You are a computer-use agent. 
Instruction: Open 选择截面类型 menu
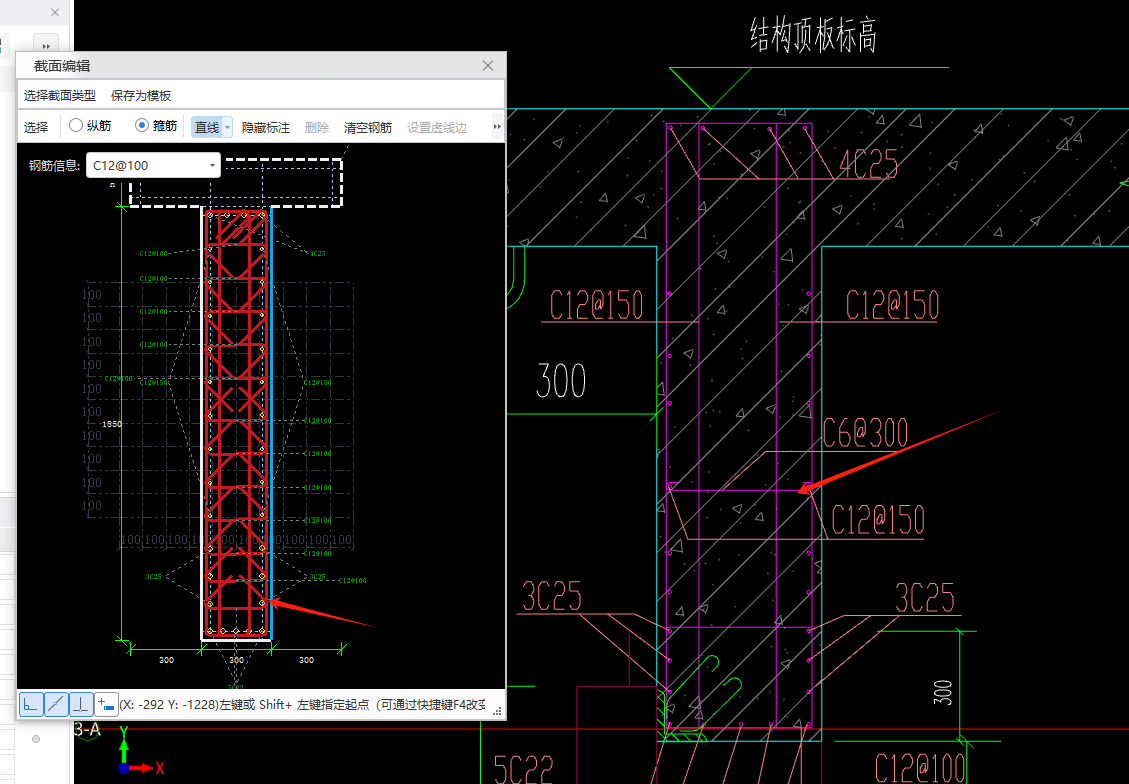60,96
